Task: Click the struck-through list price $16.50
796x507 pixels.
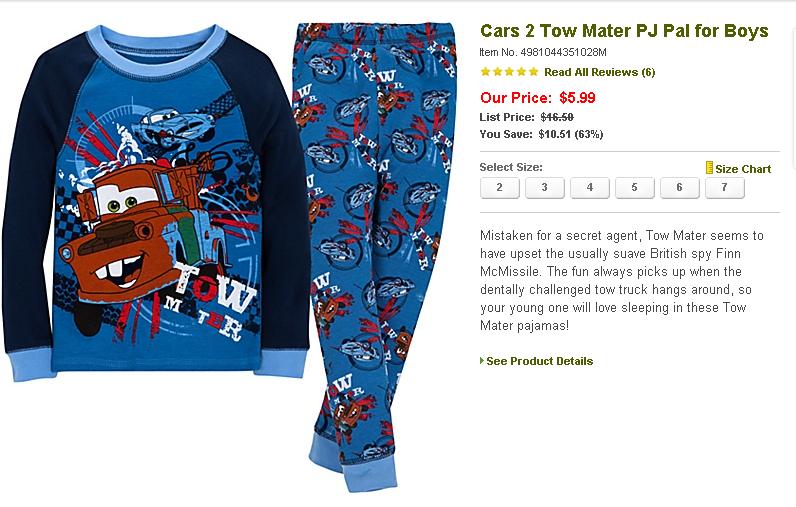Action: [557, 117]
